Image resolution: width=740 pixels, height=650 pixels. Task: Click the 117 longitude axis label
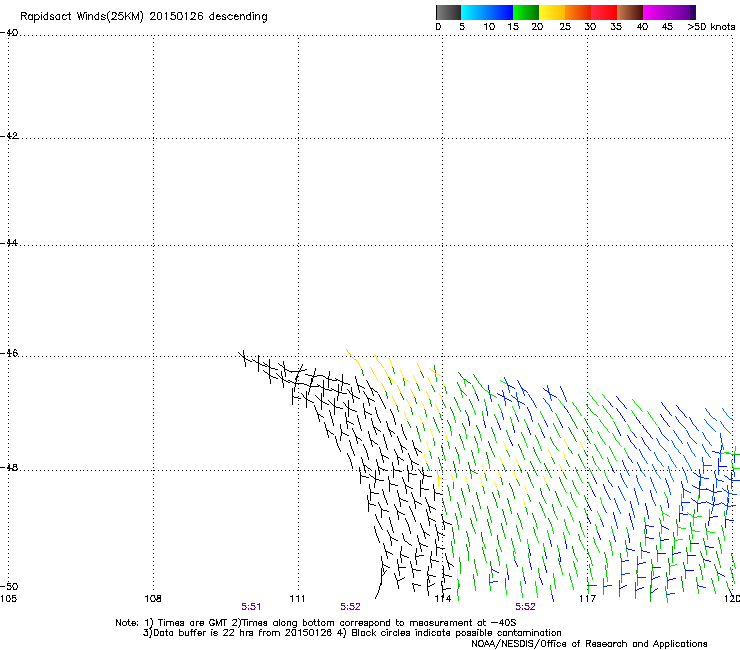pos(588,599)
